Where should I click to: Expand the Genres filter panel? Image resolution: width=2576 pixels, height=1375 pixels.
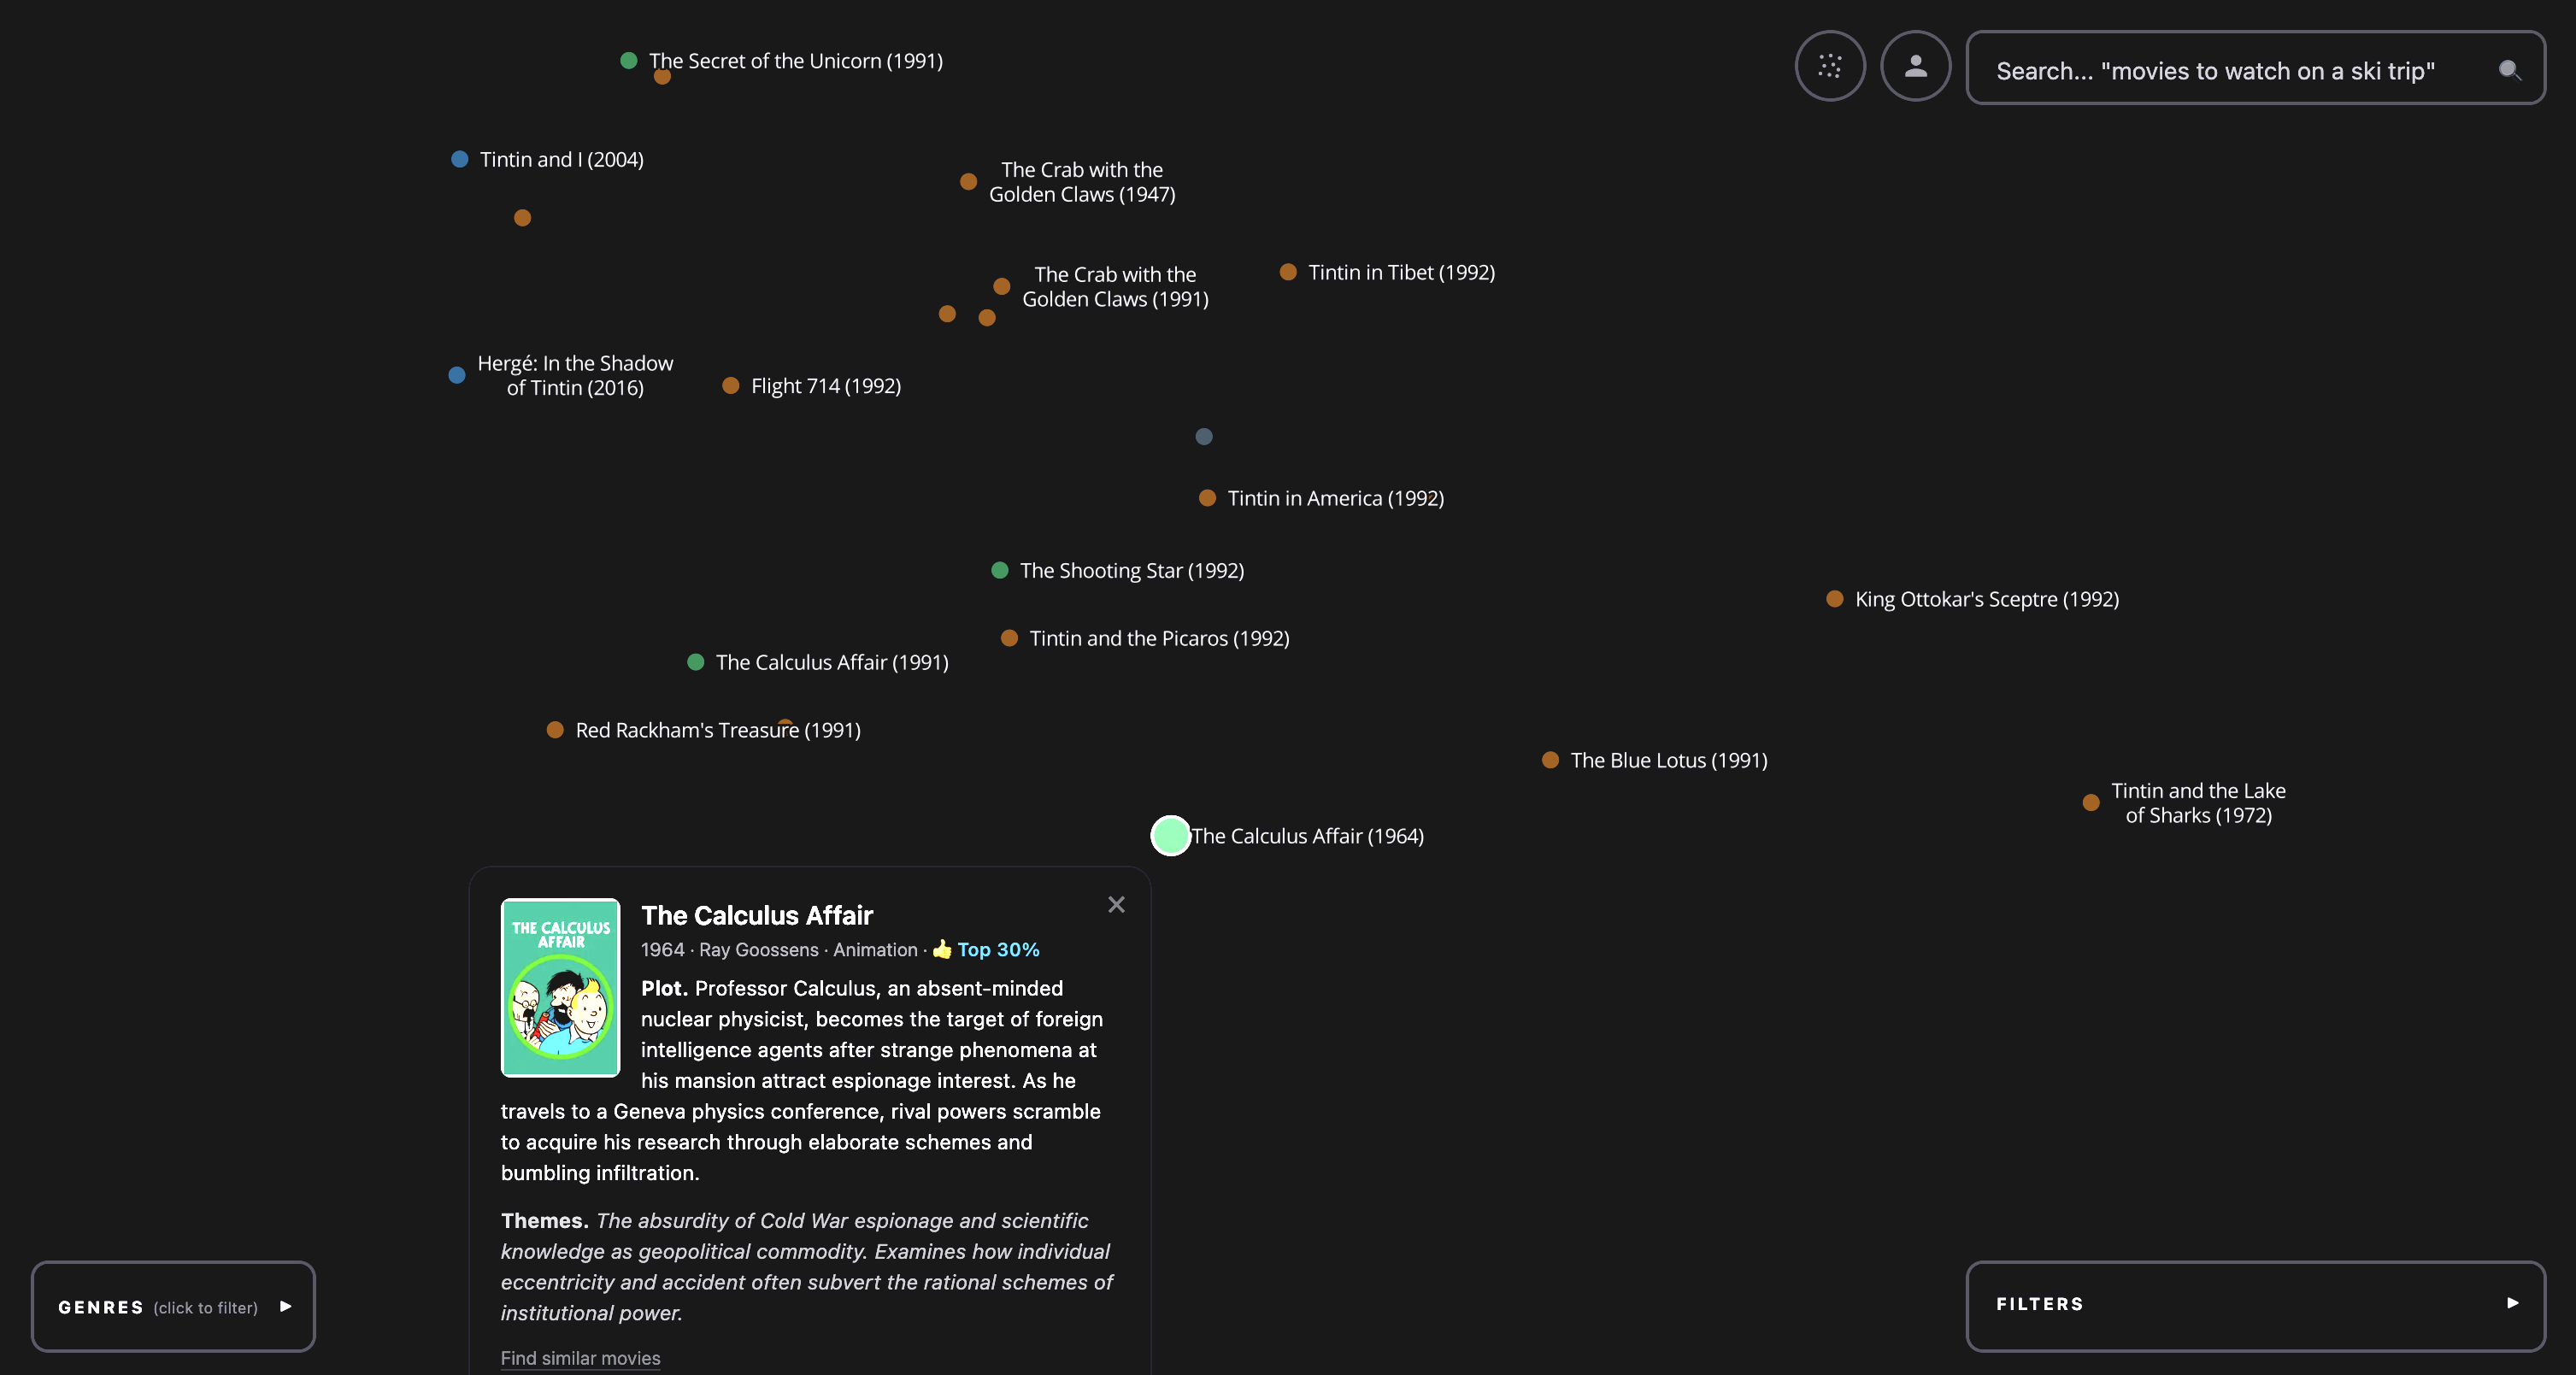click(x=173, y=1306)
